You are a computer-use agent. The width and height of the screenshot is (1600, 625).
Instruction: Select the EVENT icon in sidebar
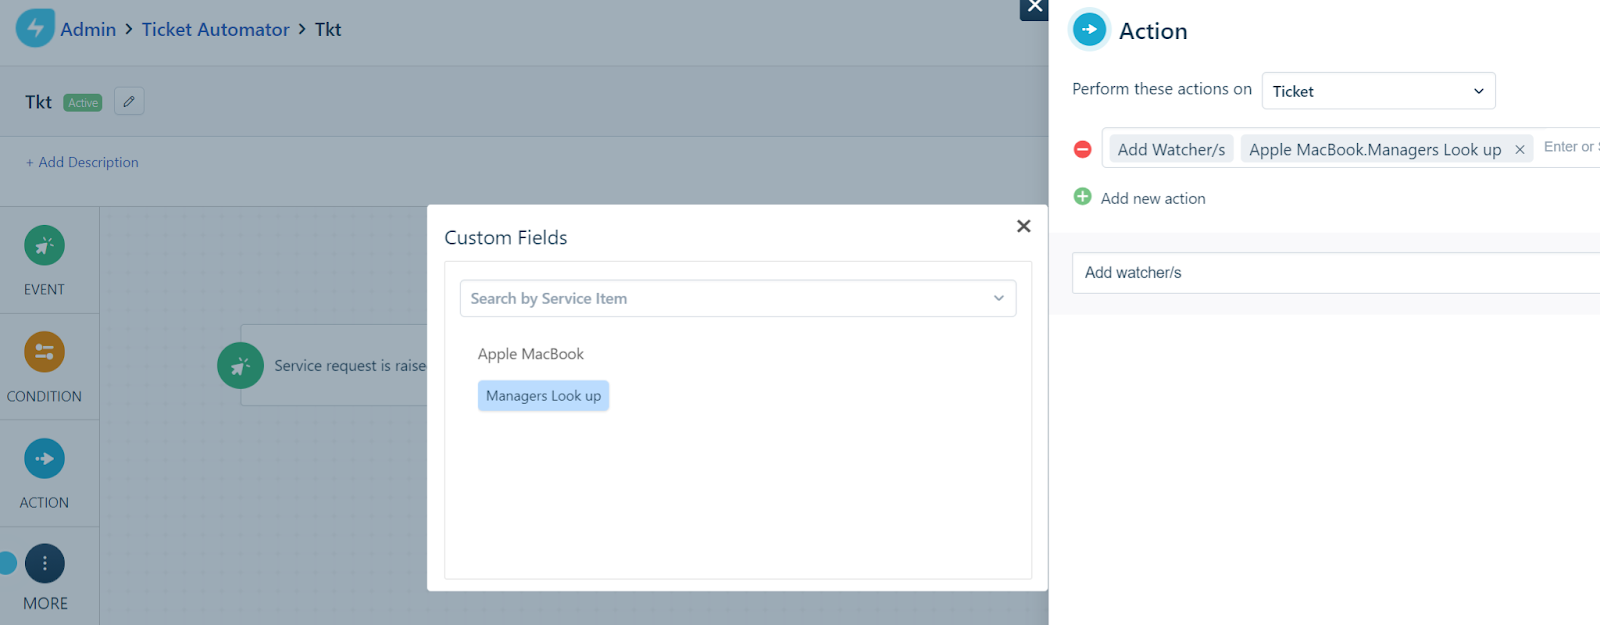44,245
